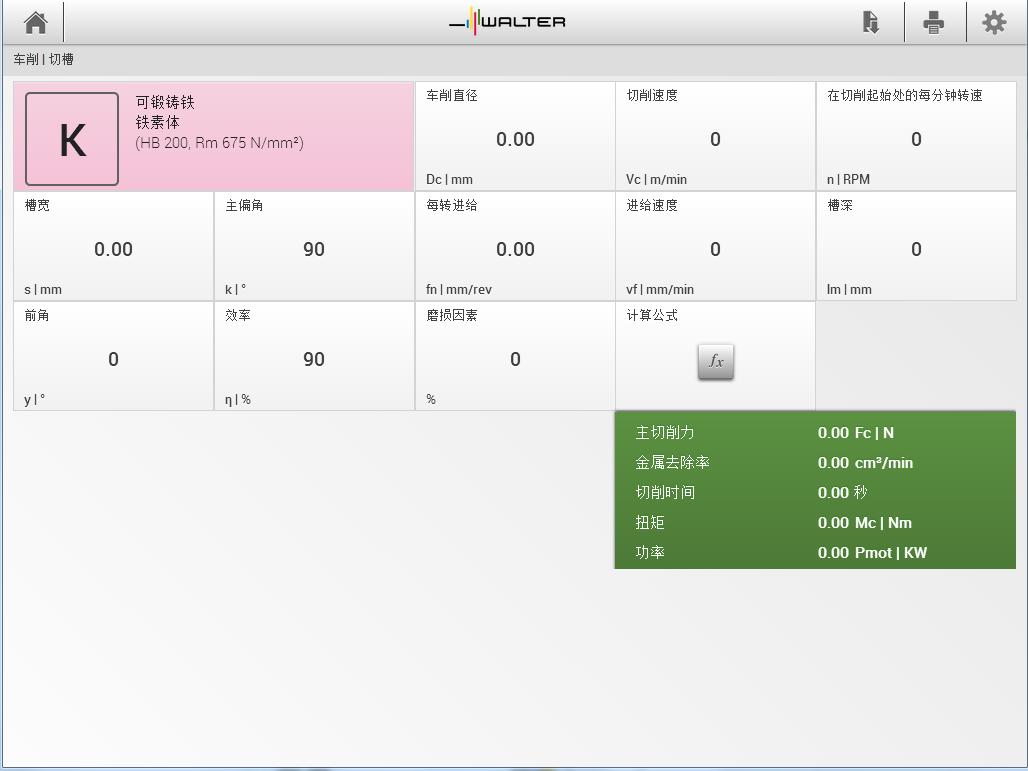1028x771 pixels.
Task: Click the Walter logo in the header
Action: pyautogui.click(x=507, y=21)
